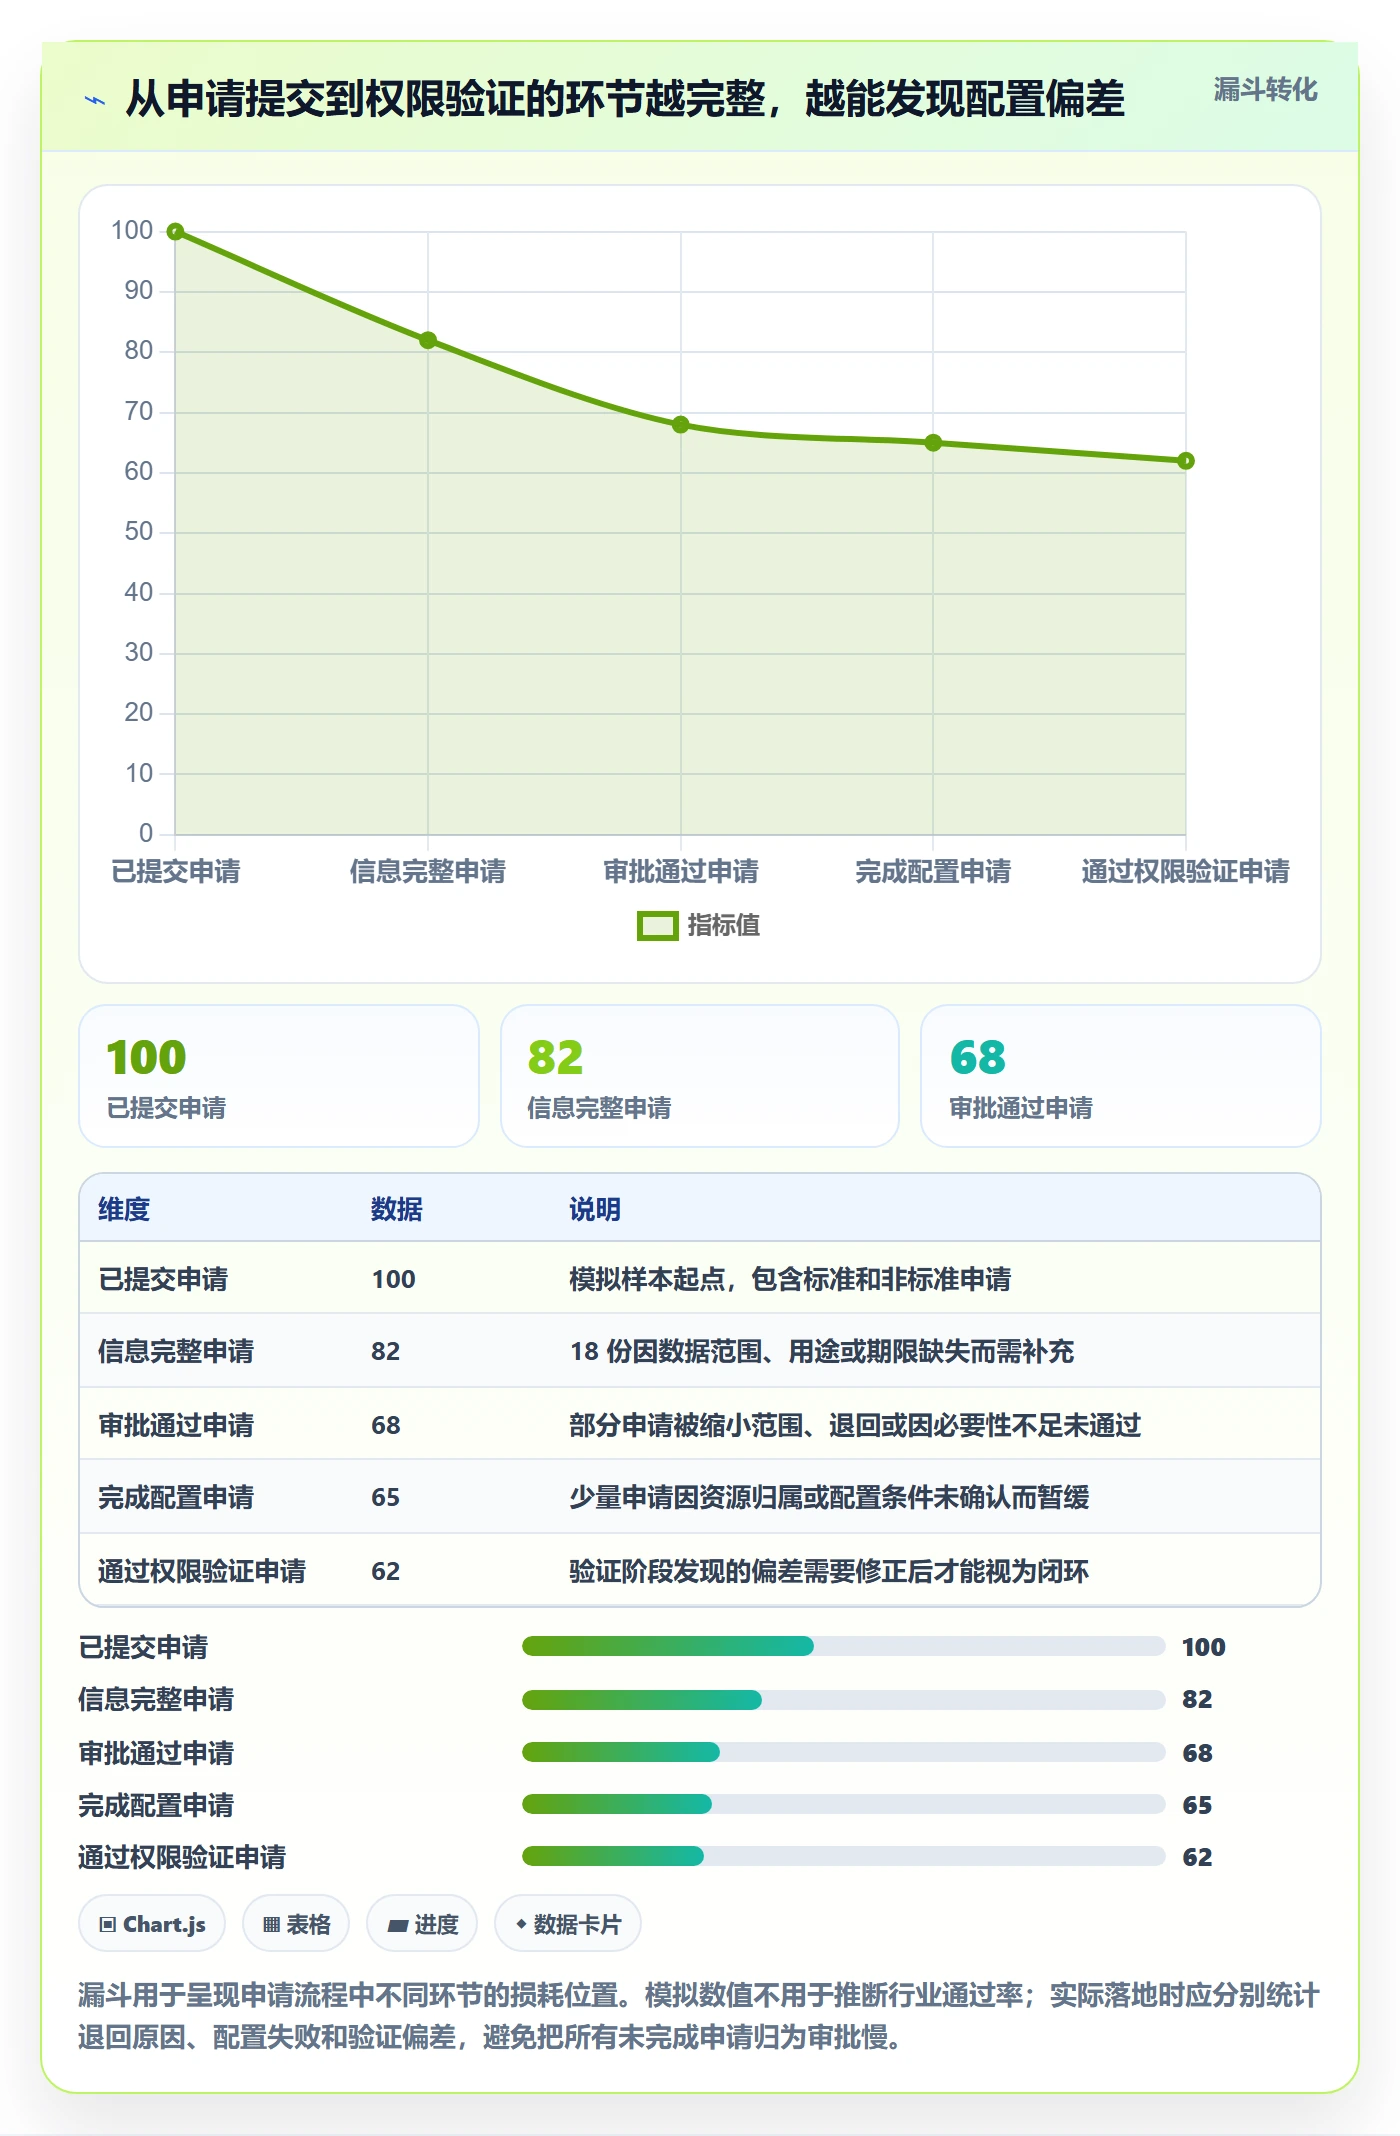Select the 已提交申请 table row cell
Image resolution: width=1400 pixels, height=2136 pixels.
click(x=163, y=1279)
